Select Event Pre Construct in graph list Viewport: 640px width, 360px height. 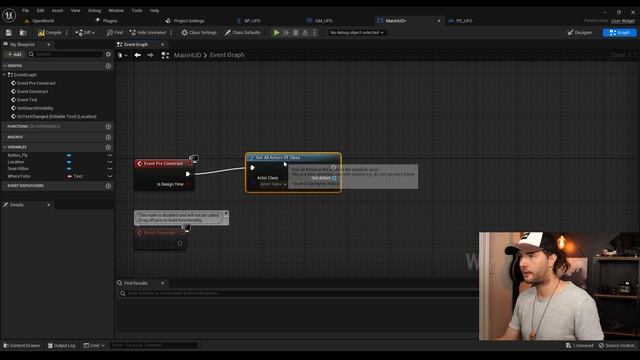click(x=36, y=83)
